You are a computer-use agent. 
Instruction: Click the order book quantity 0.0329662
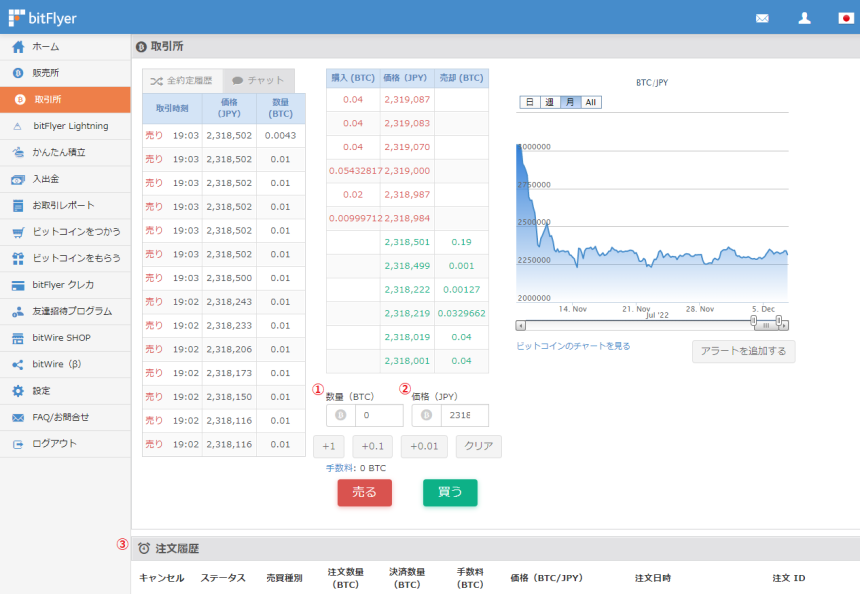click(x=461, y=314)
